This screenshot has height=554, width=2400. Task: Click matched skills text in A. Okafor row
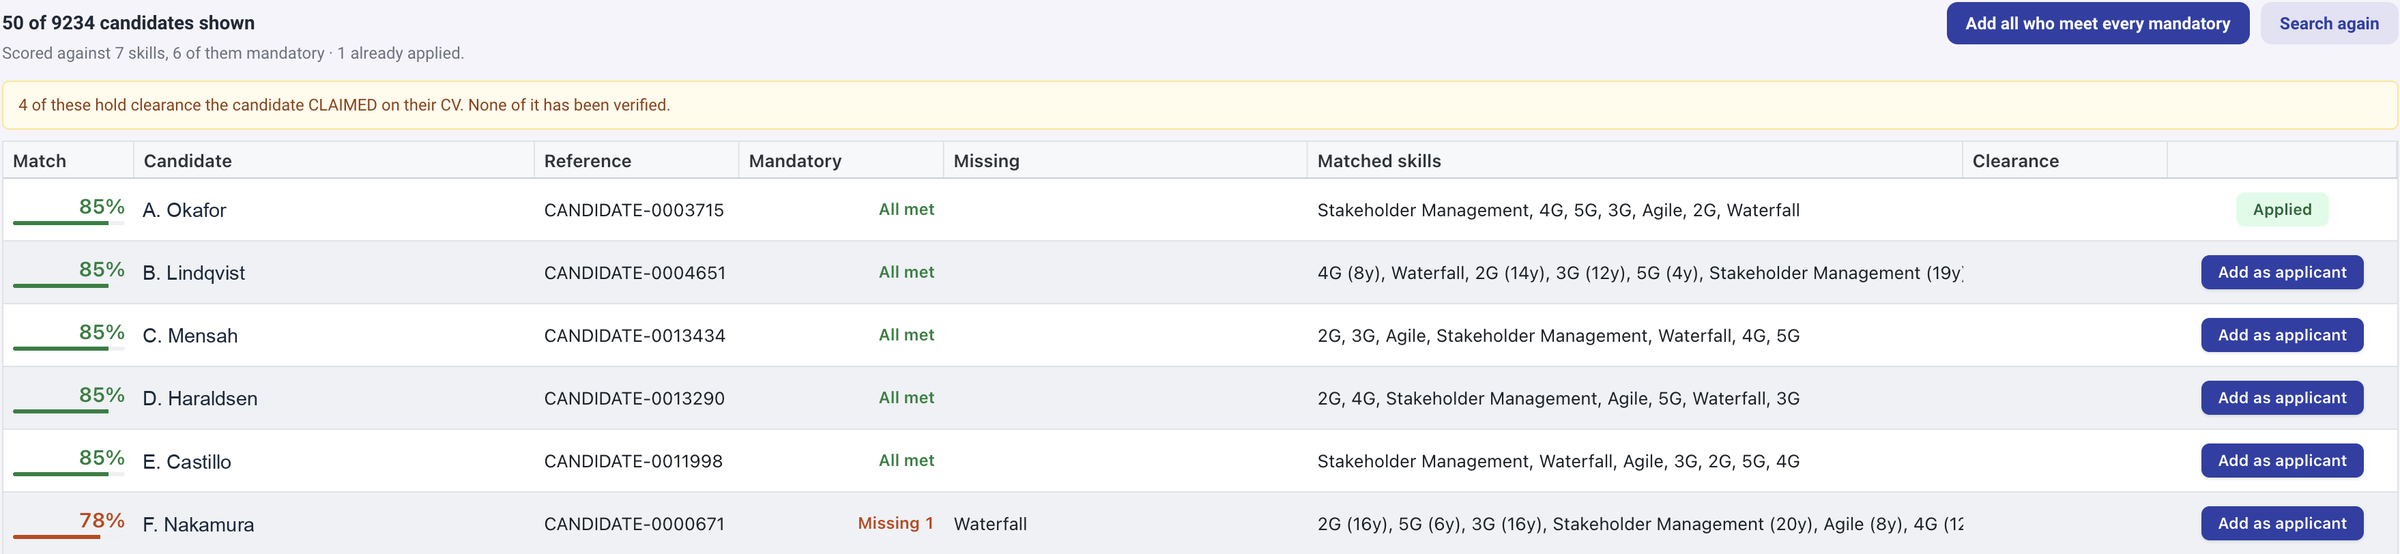point(1558,210)
